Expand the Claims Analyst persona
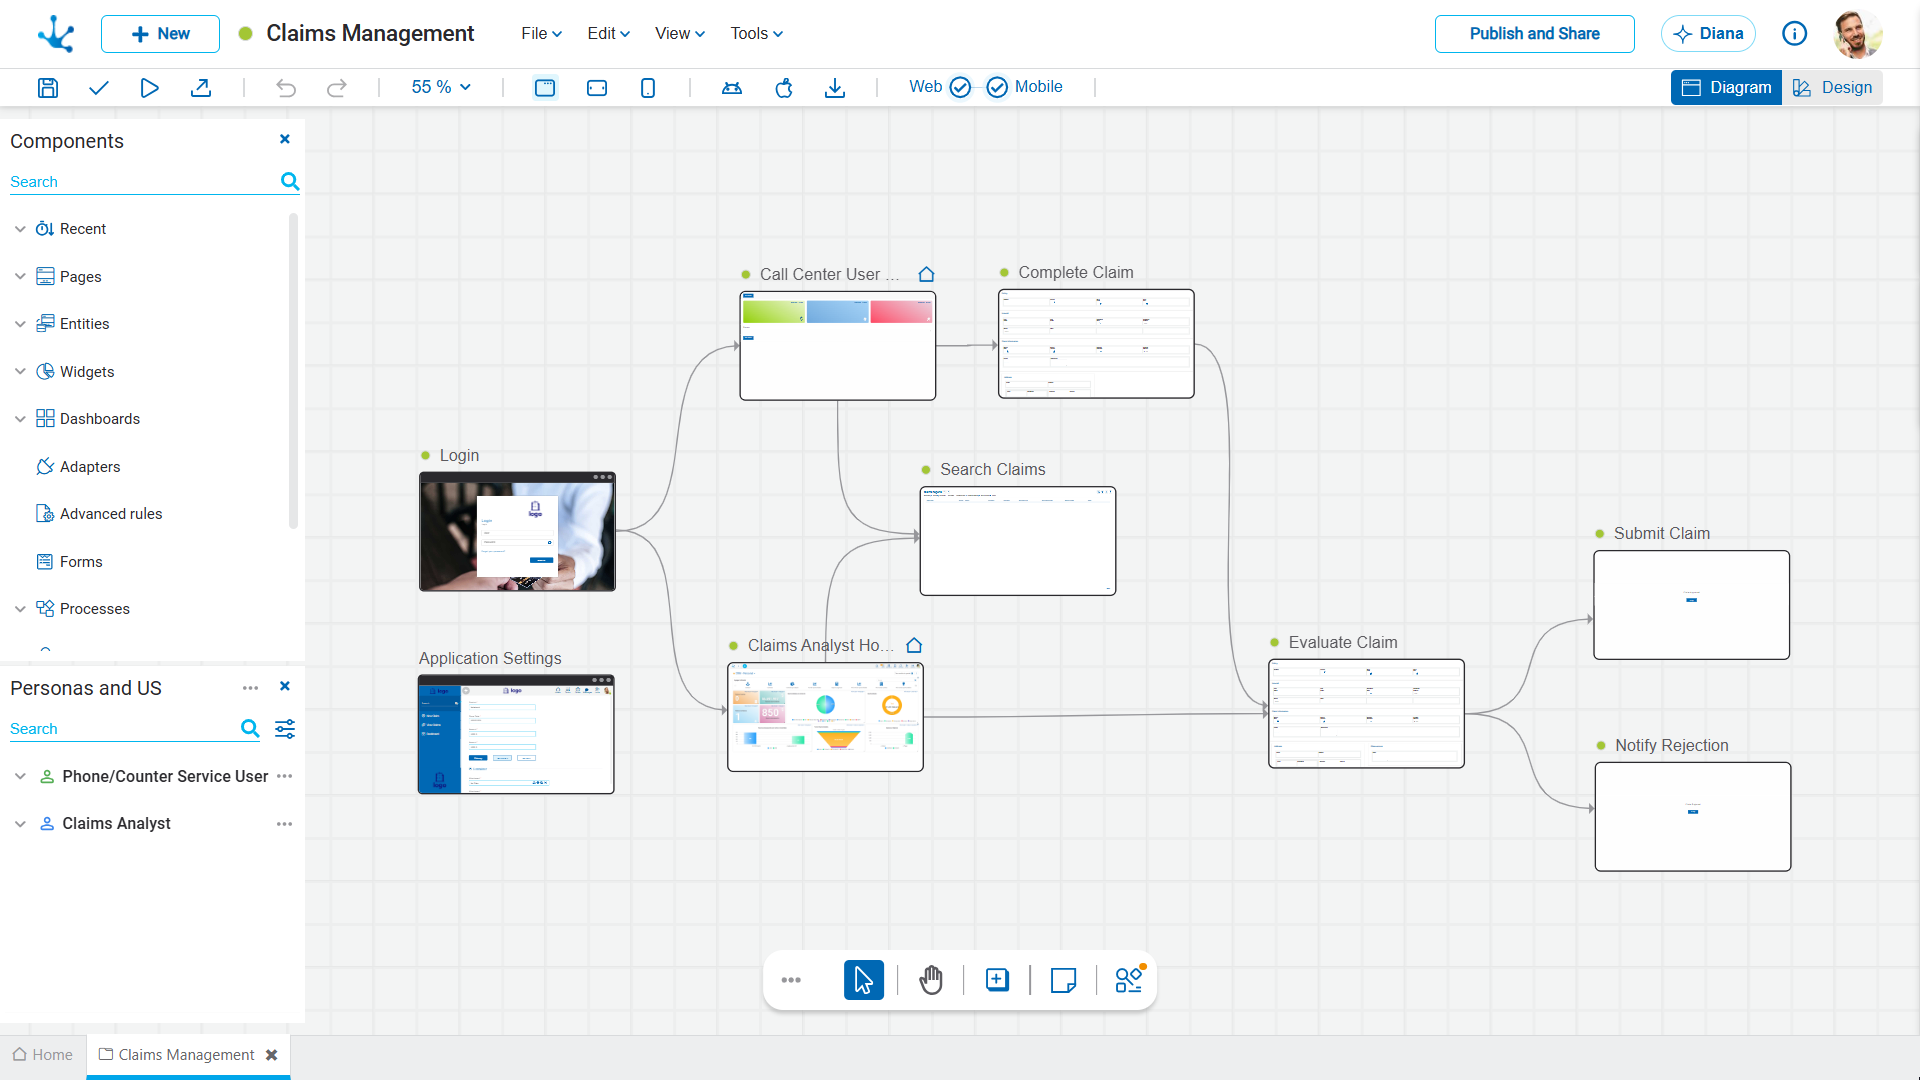The image size is (1920, 1080). 20,824
